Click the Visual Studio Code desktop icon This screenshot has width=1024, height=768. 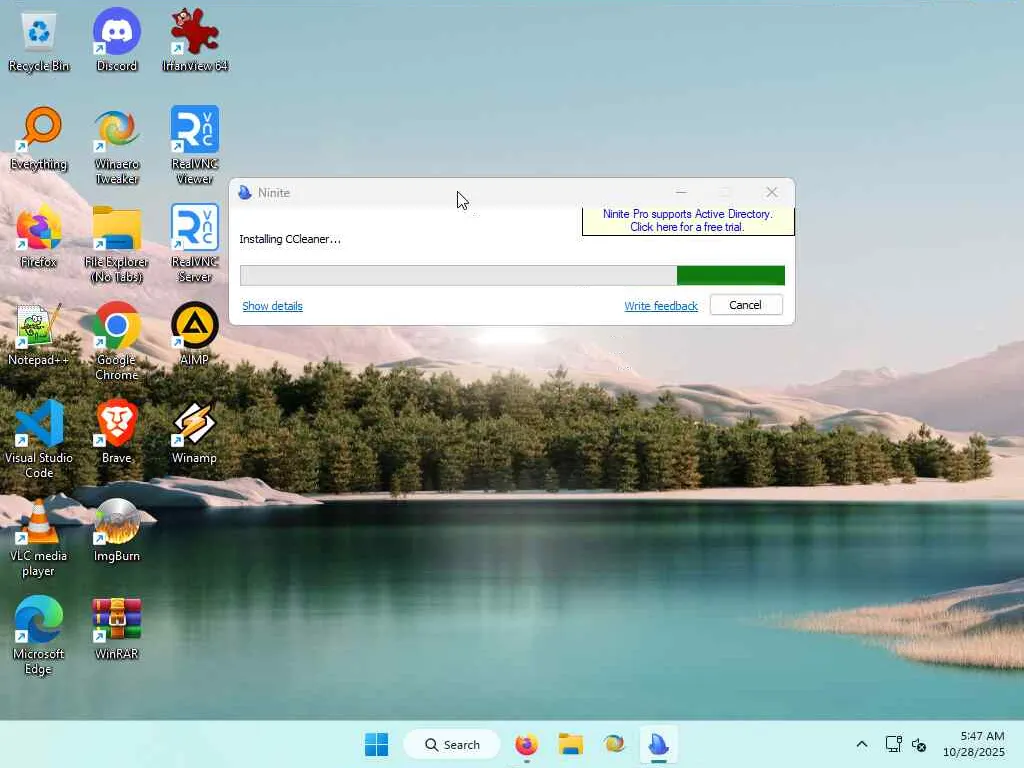(39, 439)
